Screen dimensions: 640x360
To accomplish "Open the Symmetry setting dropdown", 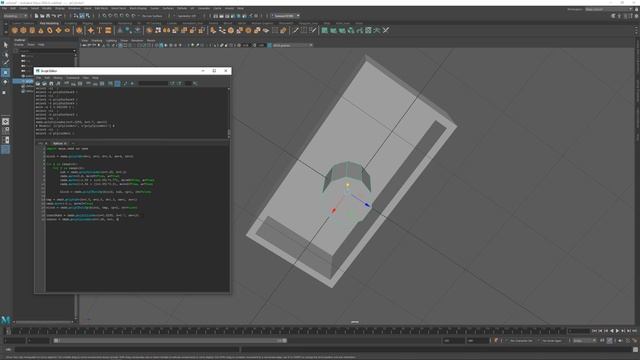I will 187,16.
